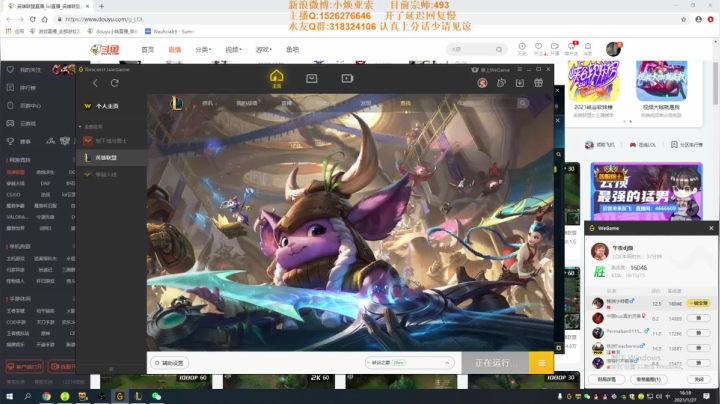
Task: Select 地下城与勇士 in WeGame sidebar
Action: point(111,141)
